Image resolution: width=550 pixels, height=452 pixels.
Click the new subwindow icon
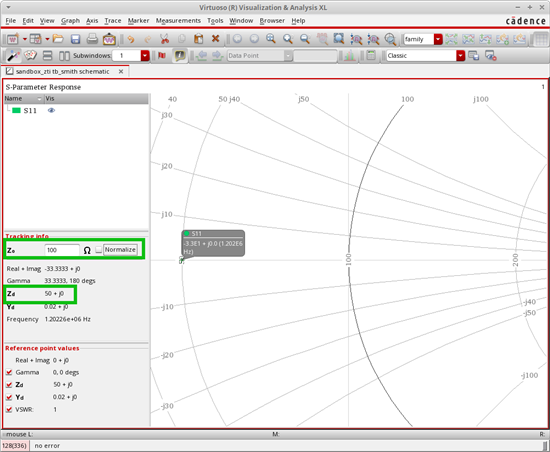[35, 39]
